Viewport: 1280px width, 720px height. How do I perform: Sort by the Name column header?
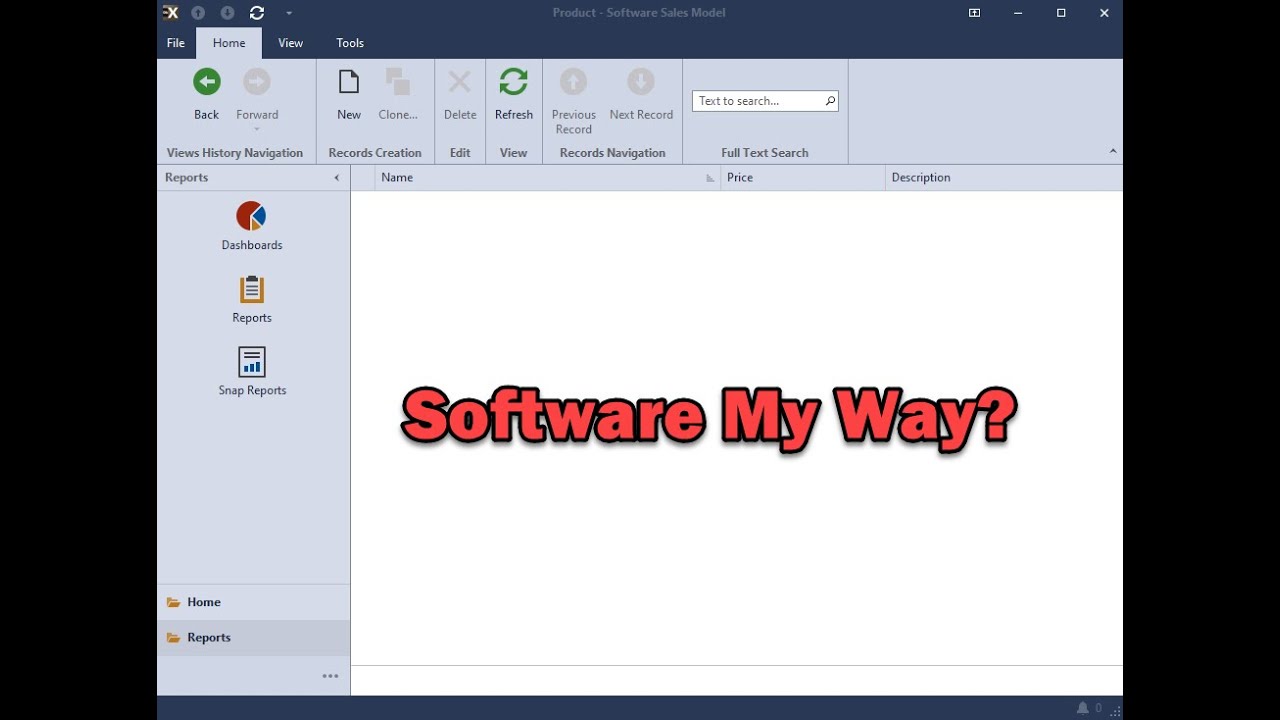point(548,178)
